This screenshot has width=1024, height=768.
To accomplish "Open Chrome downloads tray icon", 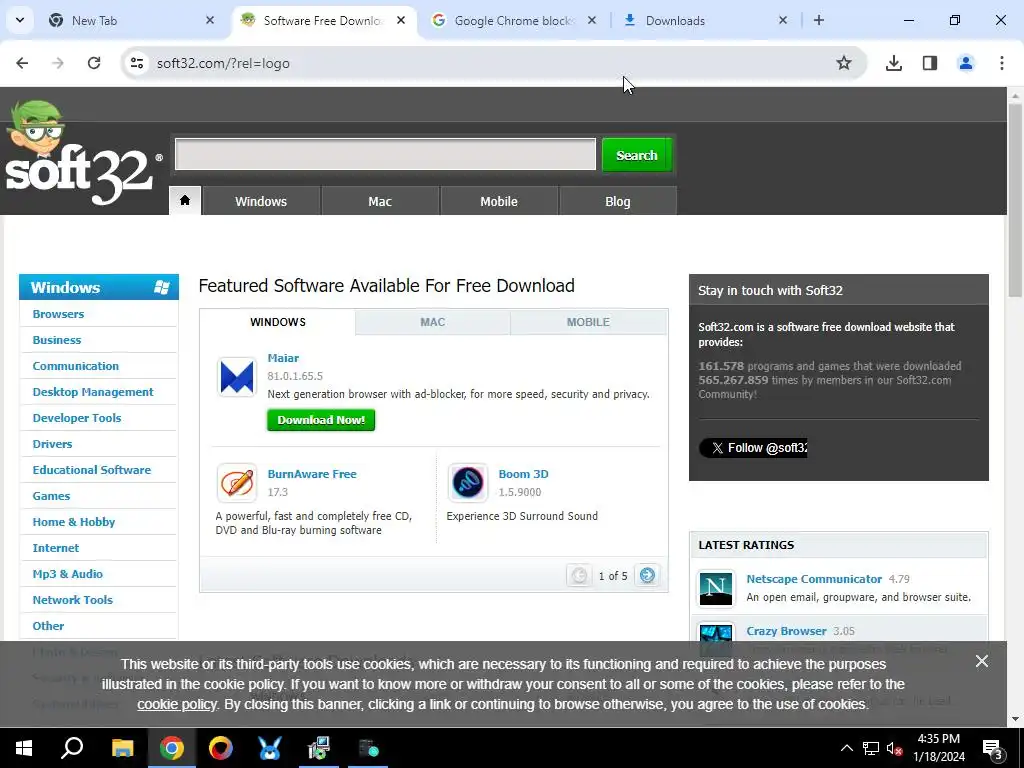I will click(894, 63).
